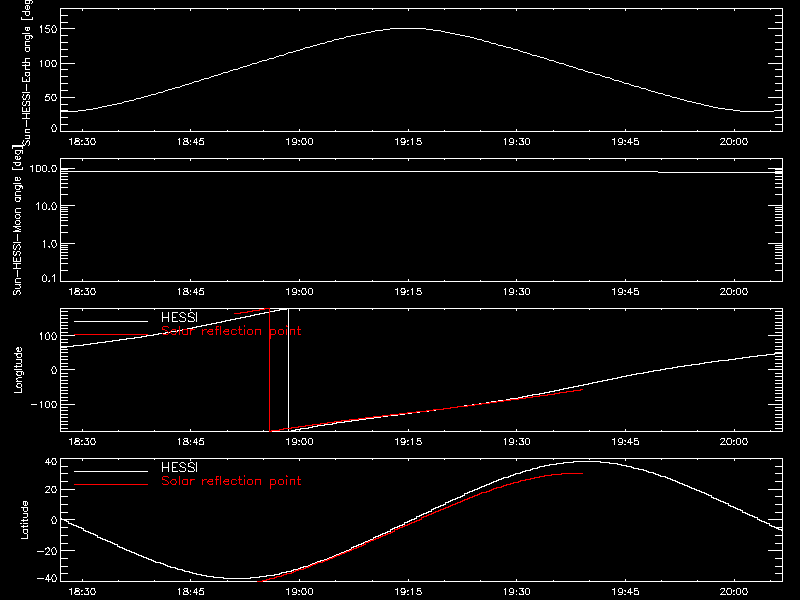The height and width of the screenshot is (600, 800).
Task: Click the Sun-HESSI-Earth angle axis title
Action: coord(27,73)
